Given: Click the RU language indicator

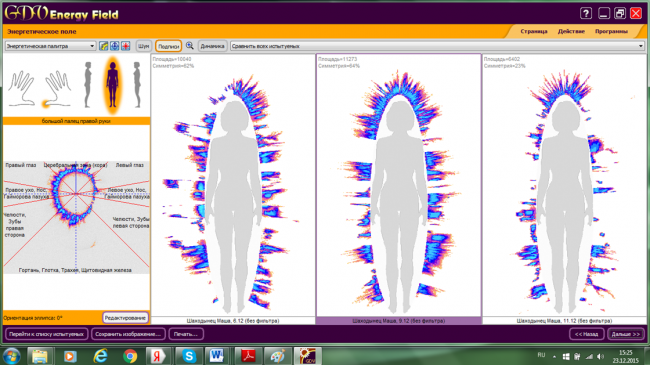Looking at the screenshot, I should click(x=541, y=355).
